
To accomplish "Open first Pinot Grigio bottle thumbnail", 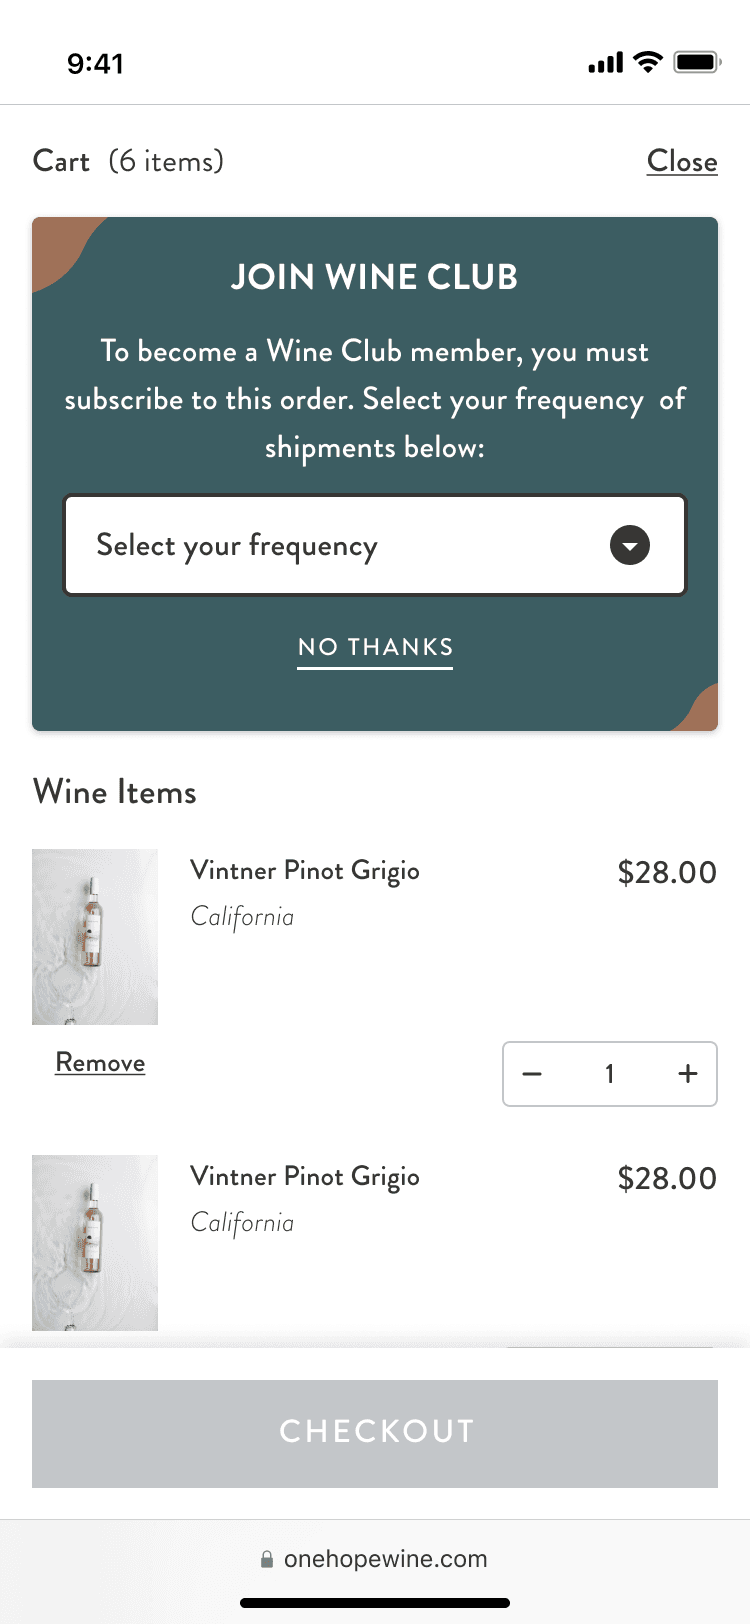I will click(x=95, y=936).
